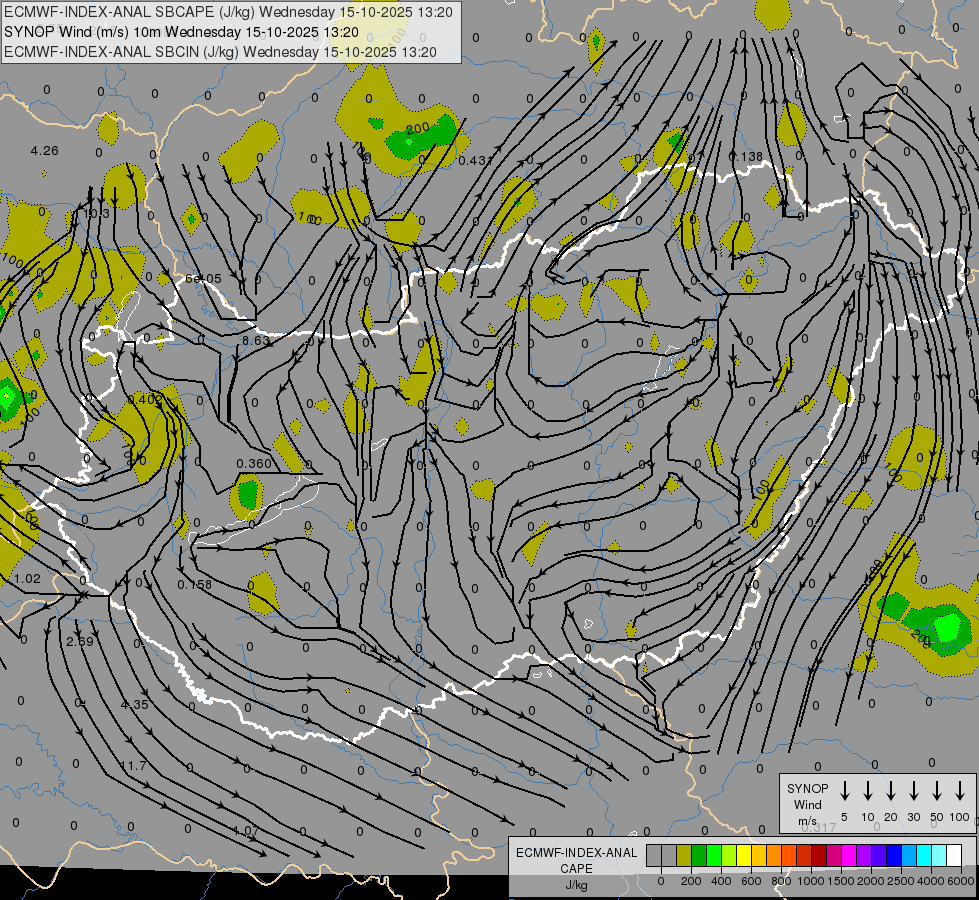
Task: Click the 800 tick on CAPE scale
Action: click(x=781, y=881)
